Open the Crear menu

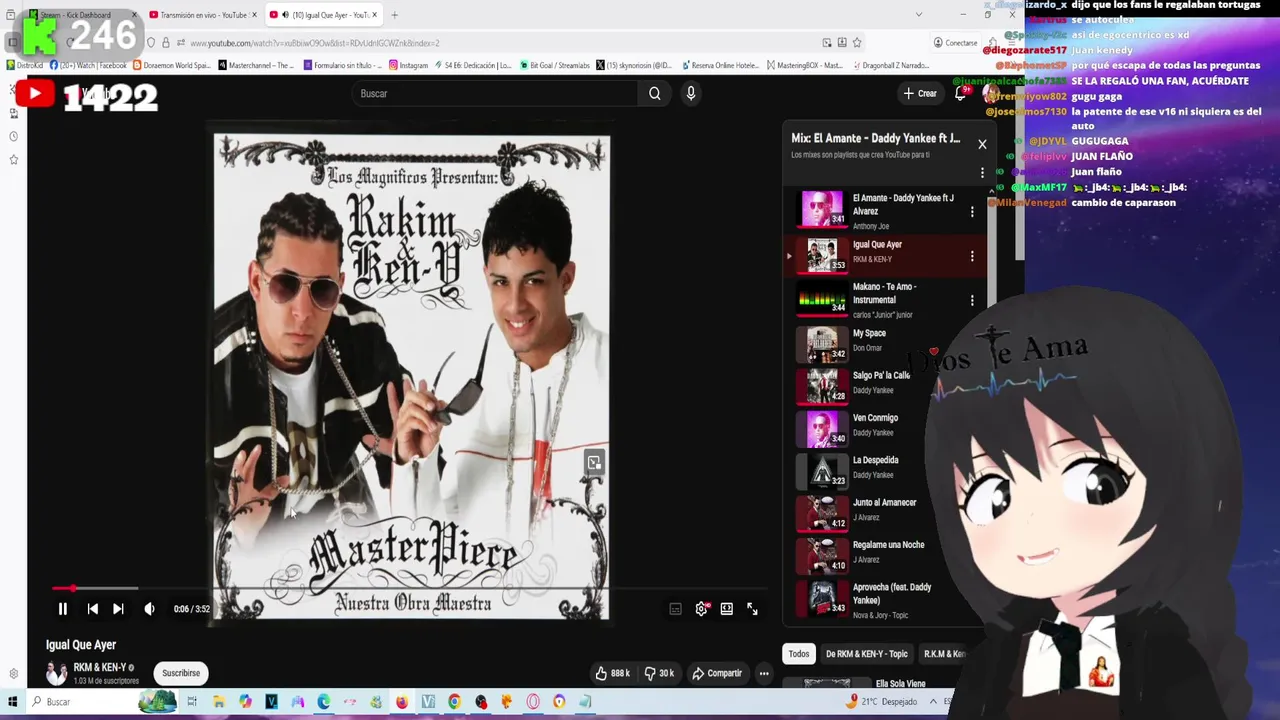coord(920,93)
